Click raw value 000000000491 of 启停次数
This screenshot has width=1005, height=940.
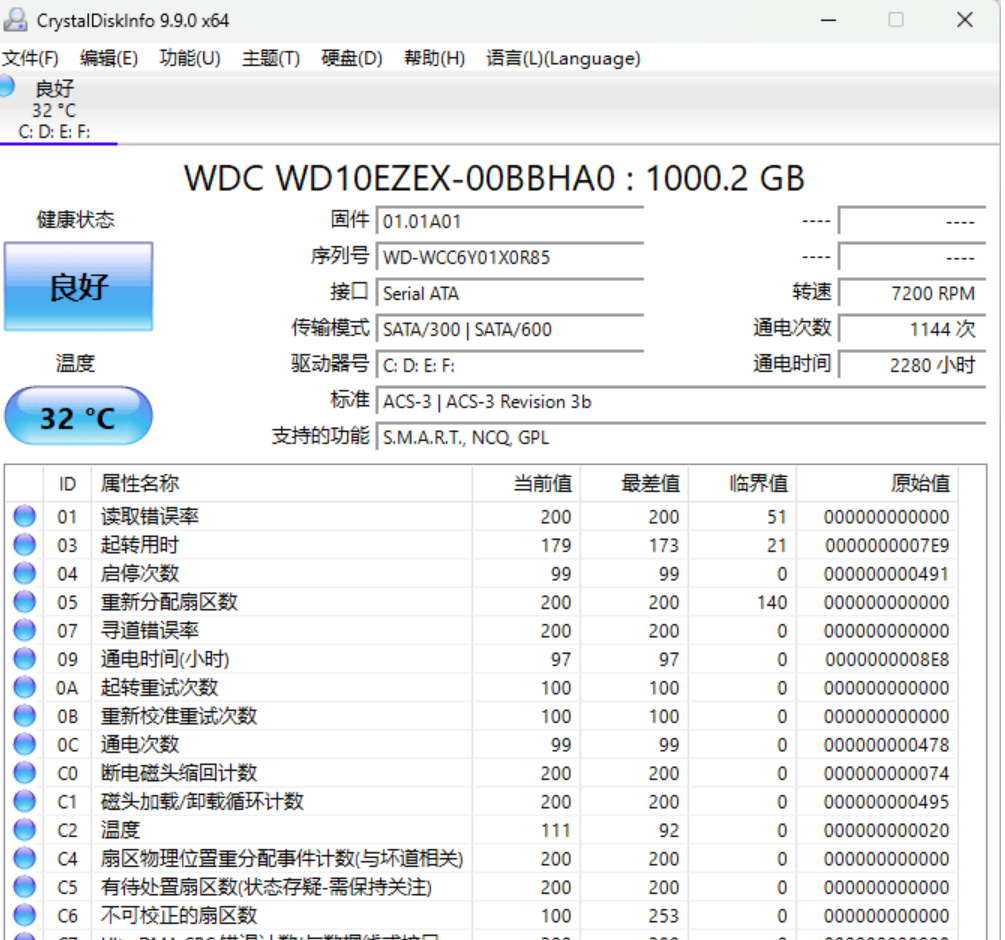pyautogui.click(x=886, y=573)
